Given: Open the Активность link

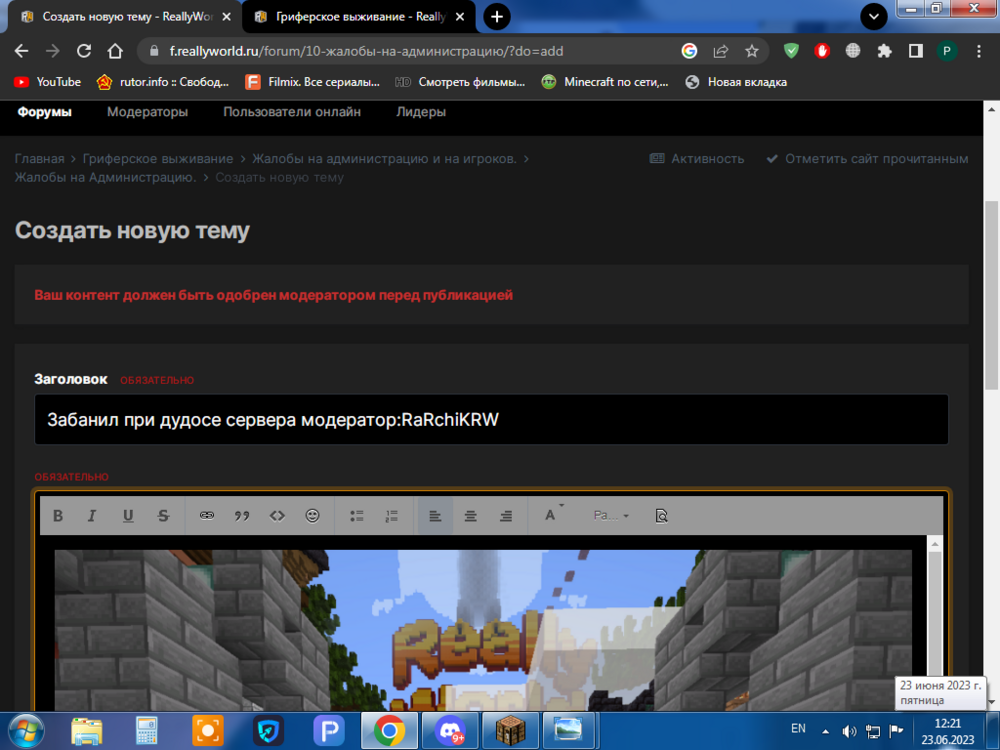Looking at the screenshot, I should tap(697, 159).
